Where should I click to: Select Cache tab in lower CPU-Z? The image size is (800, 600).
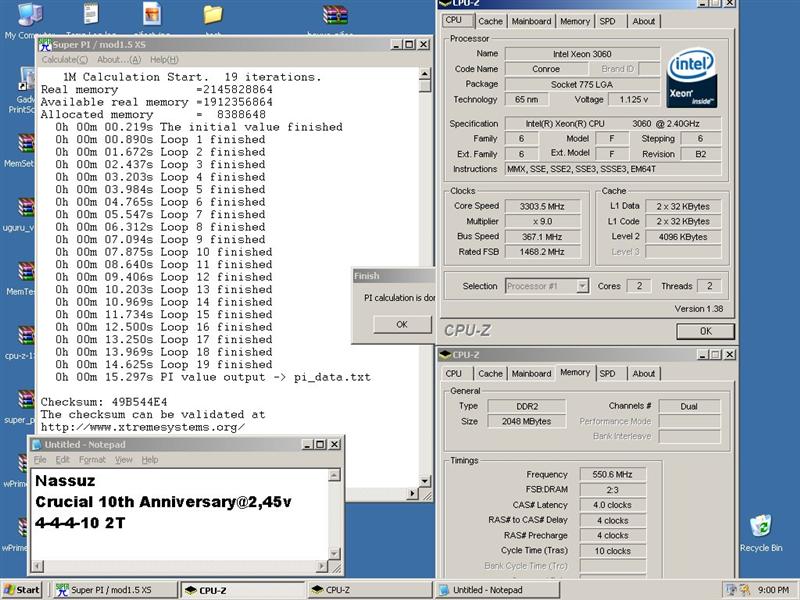click(490, 373)
